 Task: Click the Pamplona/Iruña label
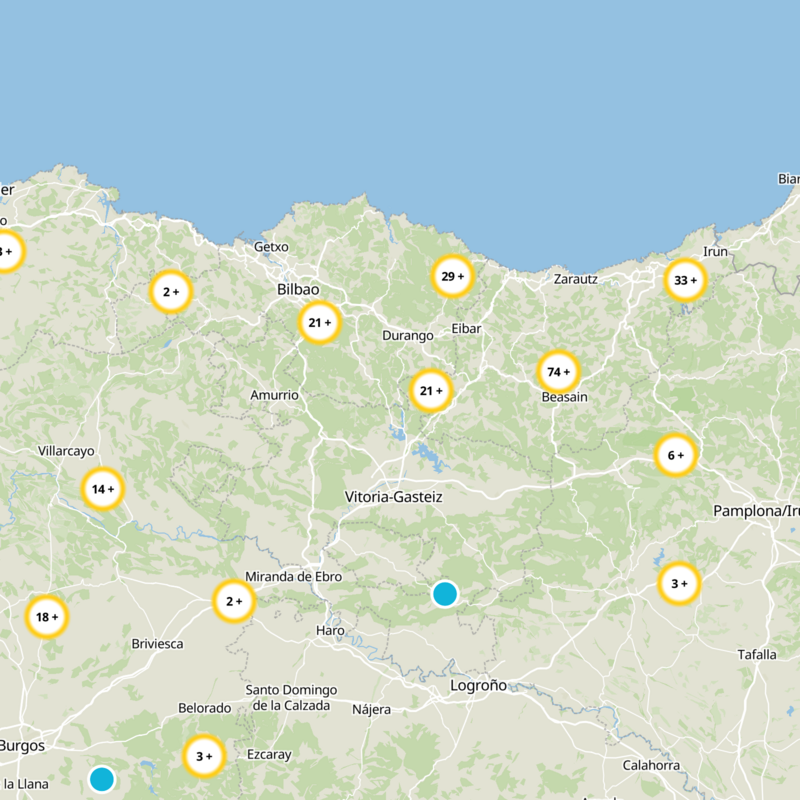pos(757,511)
